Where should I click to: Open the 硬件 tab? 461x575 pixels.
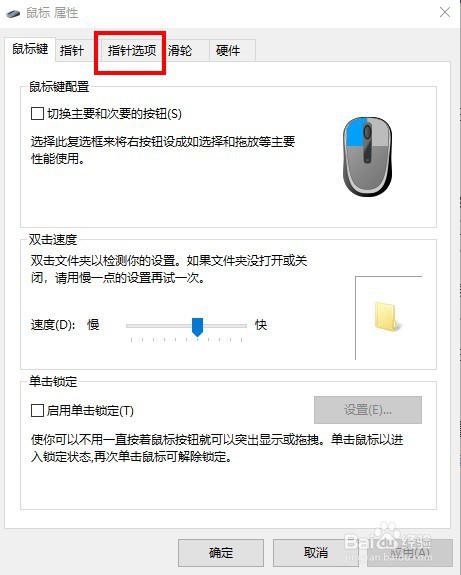click(228, 51)
